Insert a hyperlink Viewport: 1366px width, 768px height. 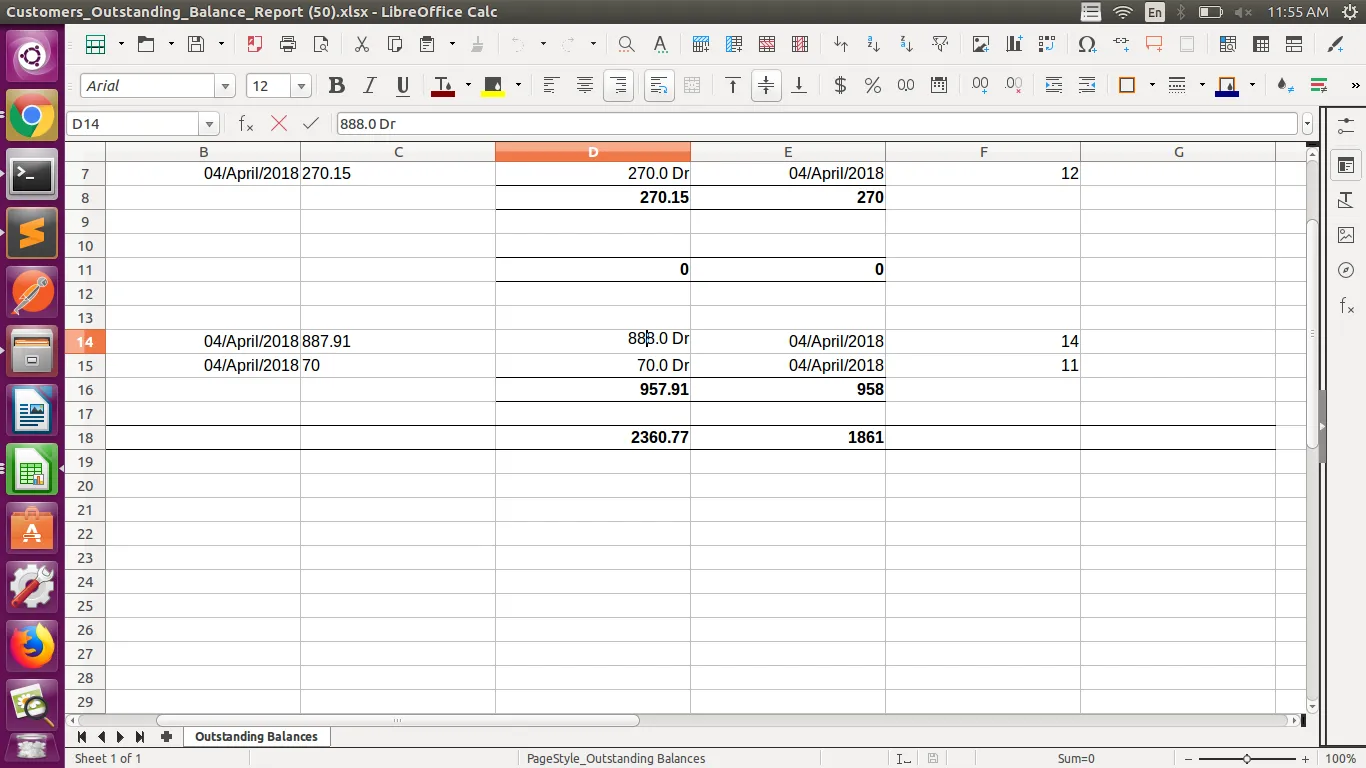pyautogui.click(x=1121, y=44)
